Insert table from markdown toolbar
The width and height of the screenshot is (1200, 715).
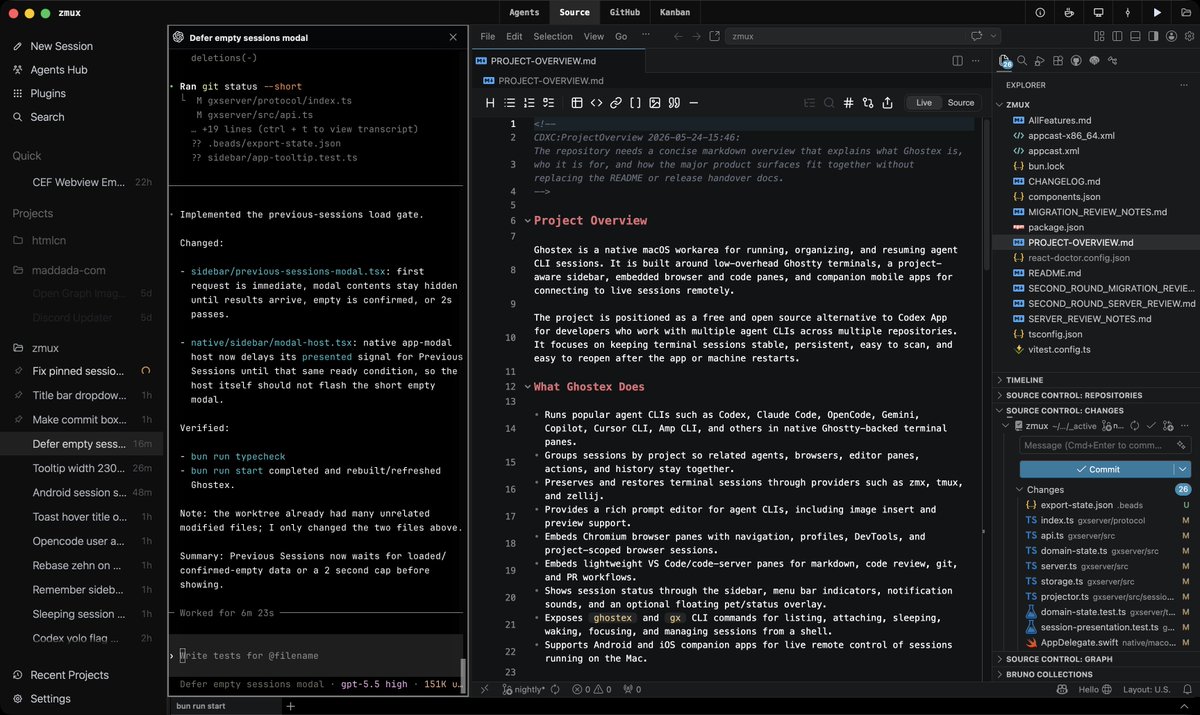coord(577,102)
